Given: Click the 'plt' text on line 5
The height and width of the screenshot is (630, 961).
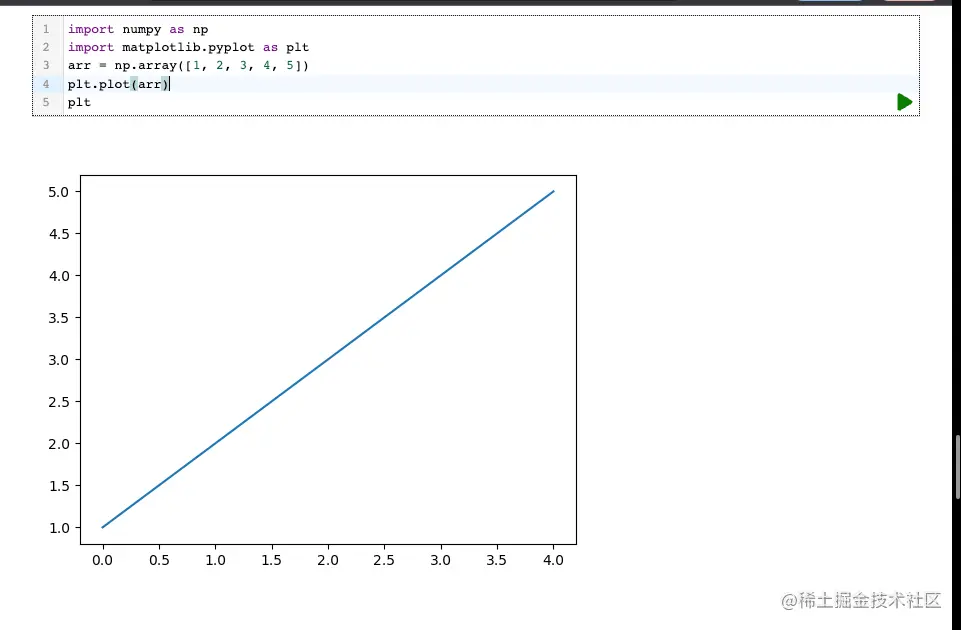Looking at the screenshot, I should (79, 102).
